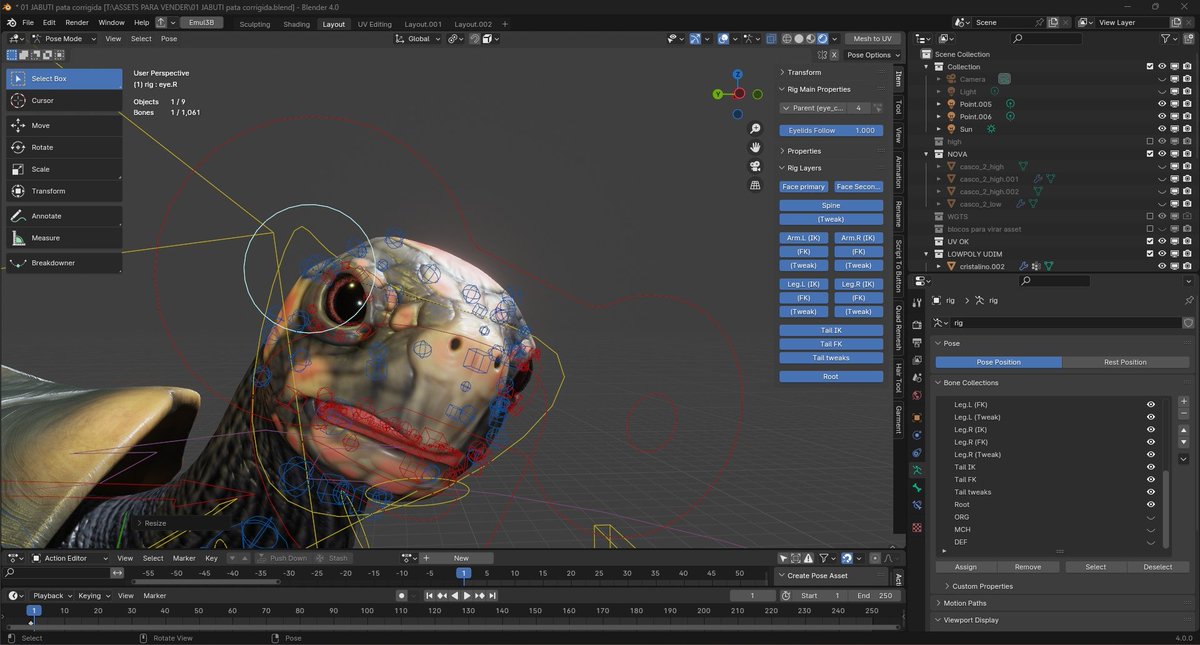1200x645 pixels.
Task: Hide the Sun light in outliner
Action: point(1162,129)
